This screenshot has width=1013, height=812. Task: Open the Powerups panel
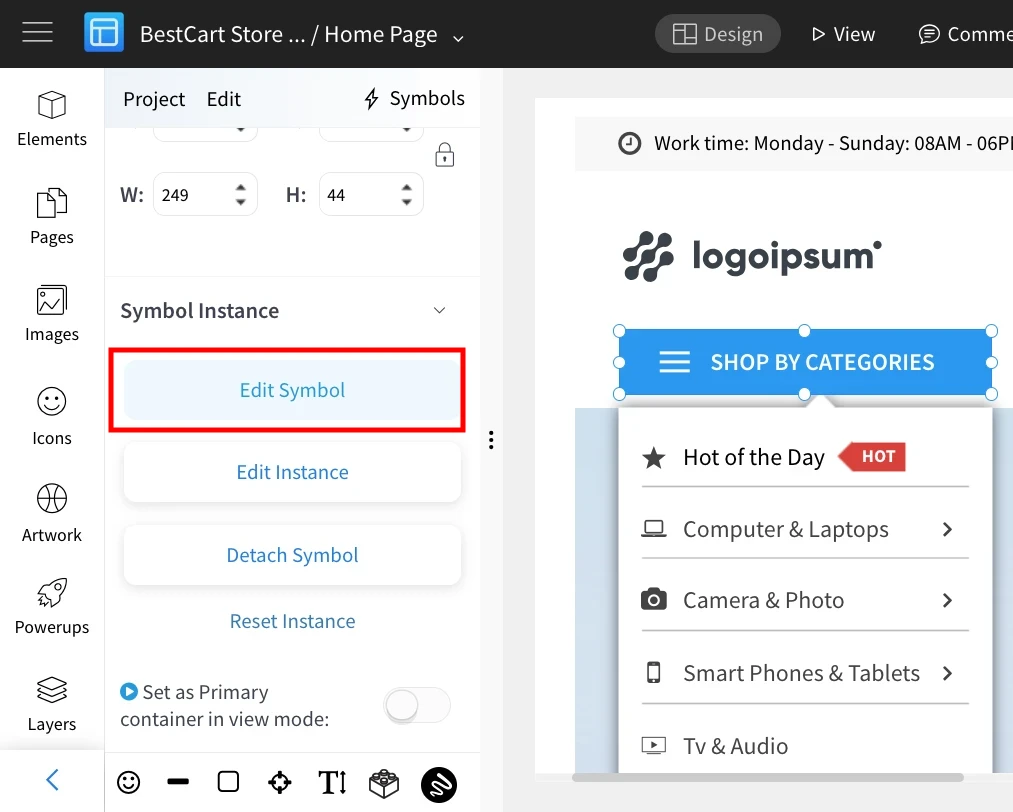52,606
